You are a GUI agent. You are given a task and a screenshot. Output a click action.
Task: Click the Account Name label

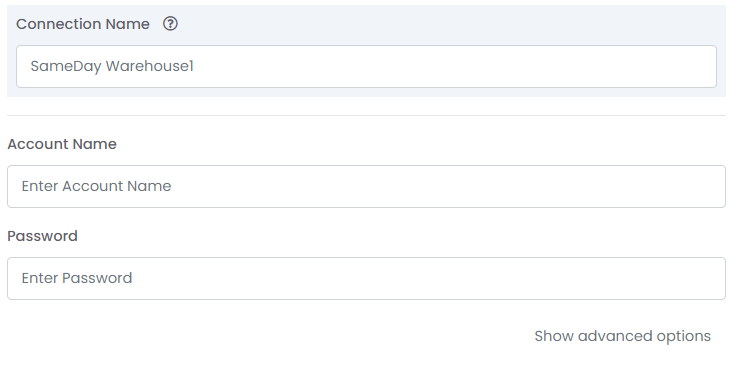tap(62, 144)
